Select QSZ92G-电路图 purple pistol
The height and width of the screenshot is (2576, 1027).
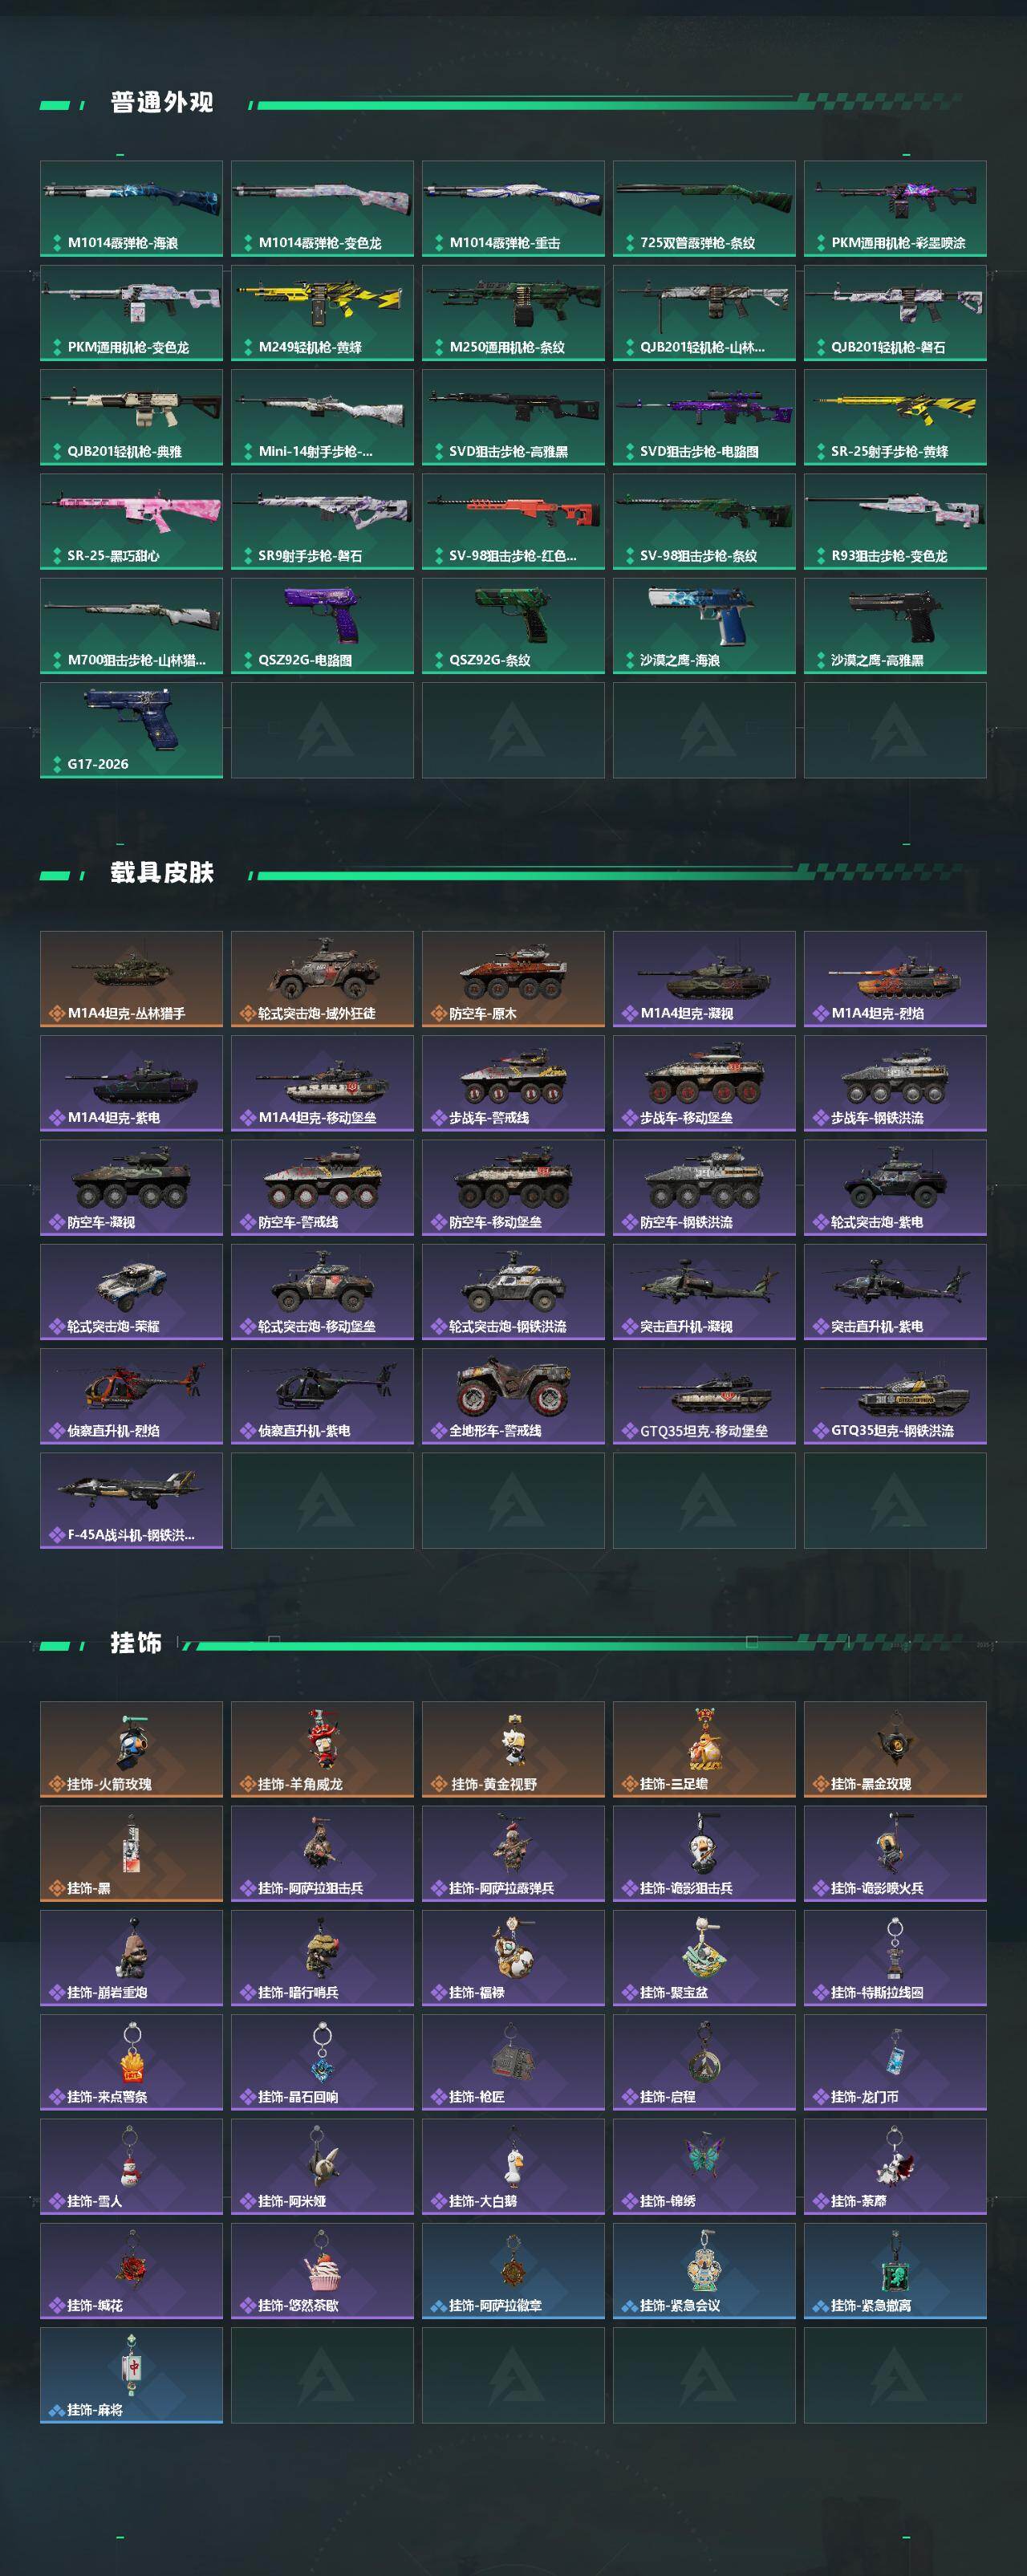click(x=322, y=625)
